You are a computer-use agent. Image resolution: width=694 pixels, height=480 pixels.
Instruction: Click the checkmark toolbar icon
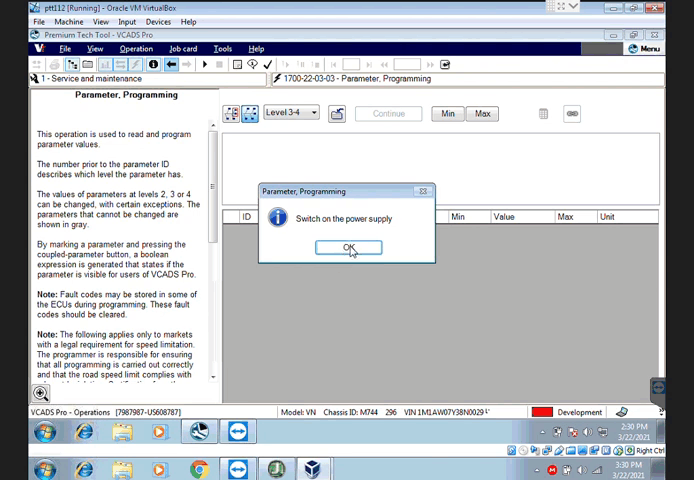tap(267, 65)
